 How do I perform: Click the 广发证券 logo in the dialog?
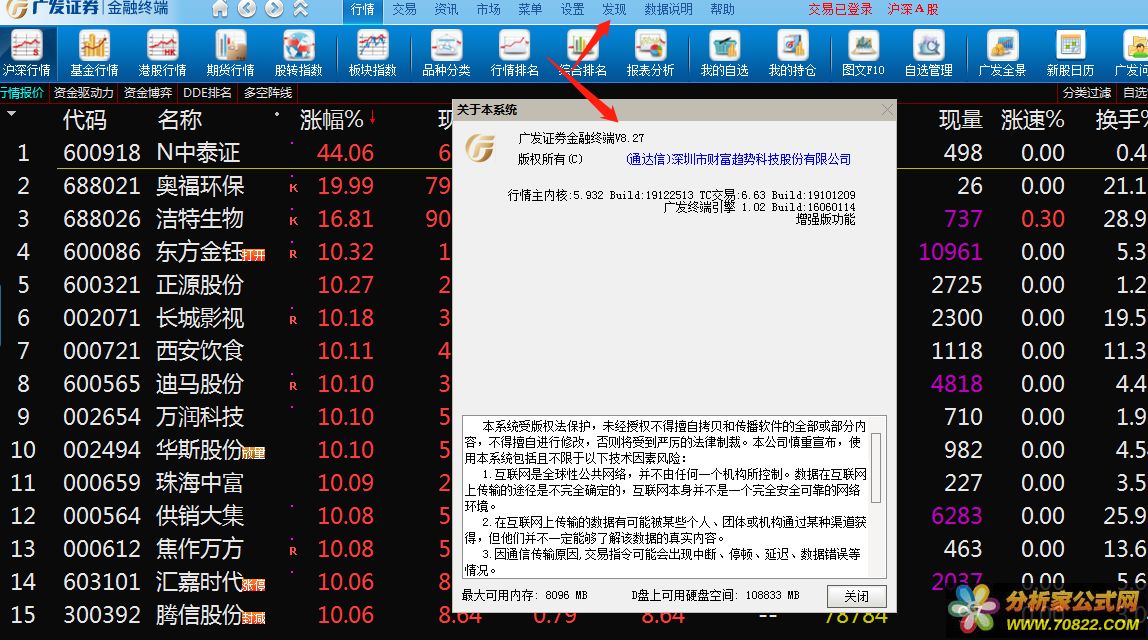pyautogui.click(x=480, y=147)
